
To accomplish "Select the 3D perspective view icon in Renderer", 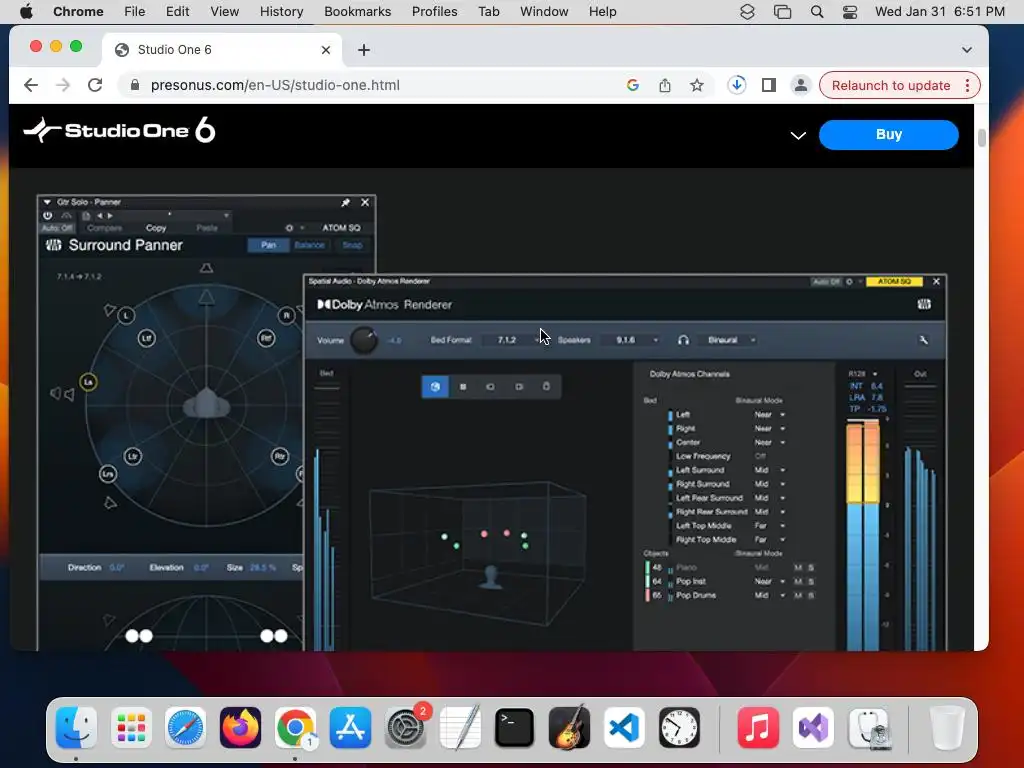I will pyautogui.click(x=435, y=387).
